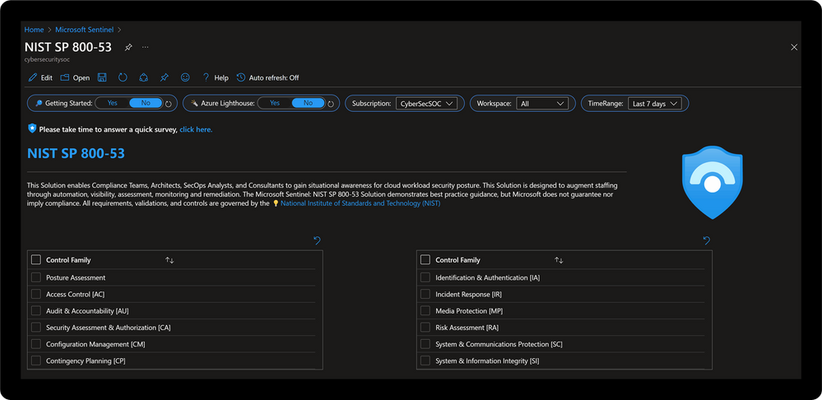Tick the Access Control [AC] checkbox
Viewport: 822px width, 400px height.
pyautogui.click(x=36, y=294)
